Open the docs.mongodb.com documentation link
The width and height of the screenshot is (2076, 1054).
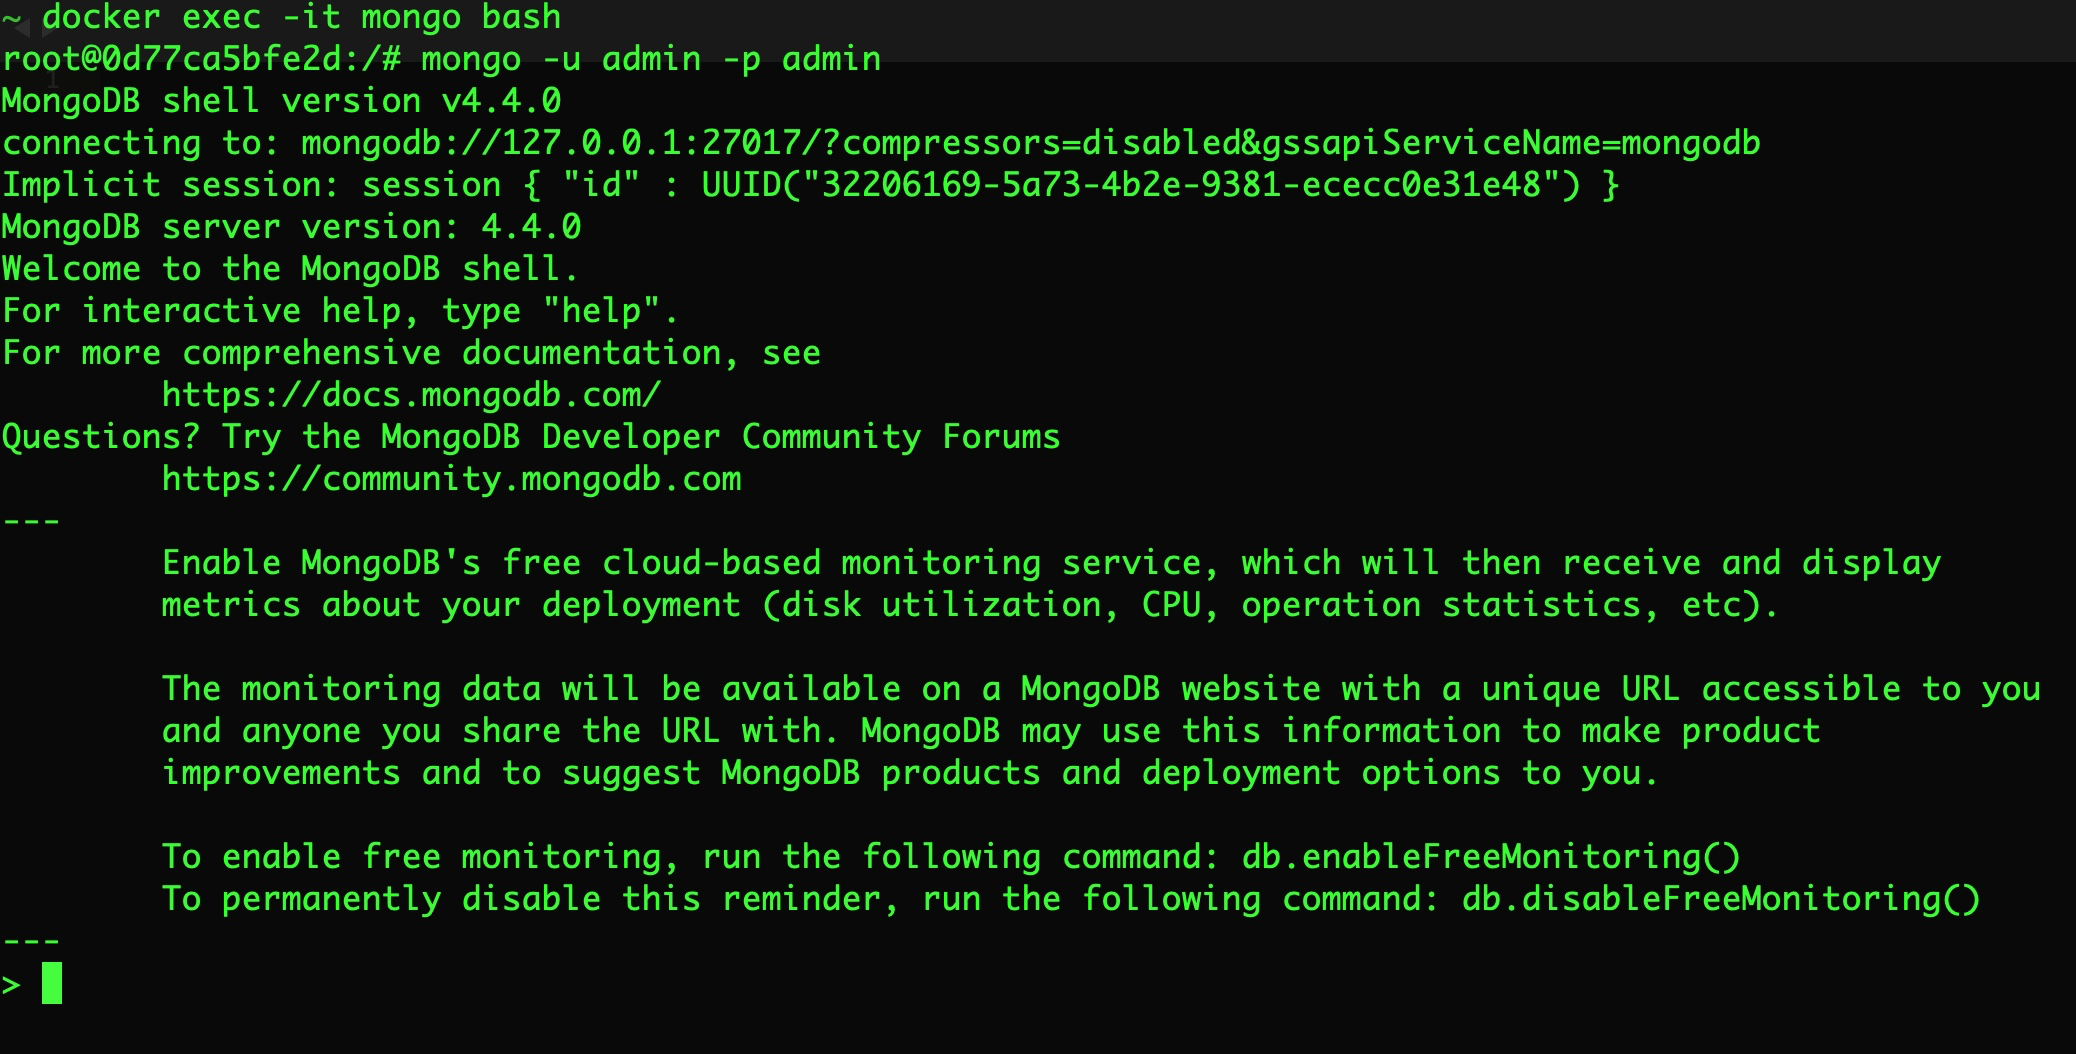point(411,395)
